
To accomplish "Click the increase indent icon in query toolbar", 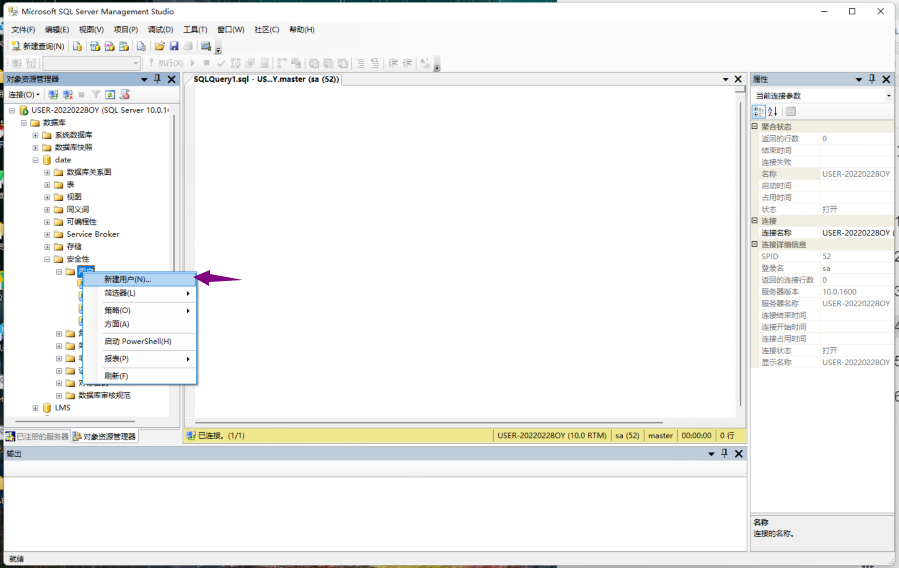I will coord(407,63).
